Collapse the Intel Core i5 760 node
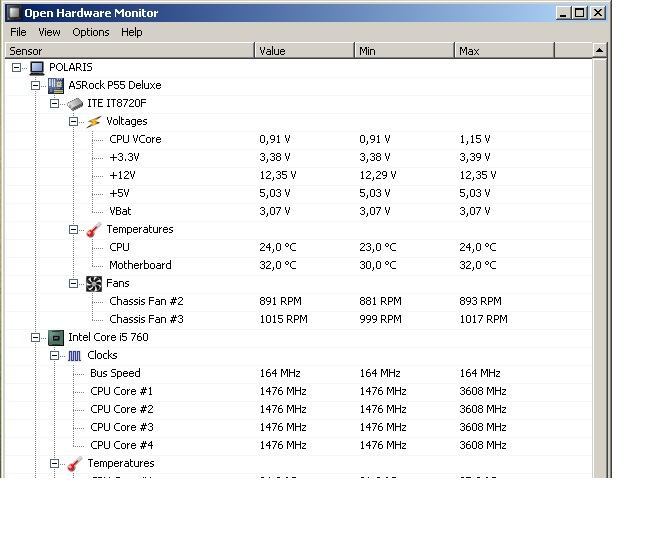 coord(36,337)
